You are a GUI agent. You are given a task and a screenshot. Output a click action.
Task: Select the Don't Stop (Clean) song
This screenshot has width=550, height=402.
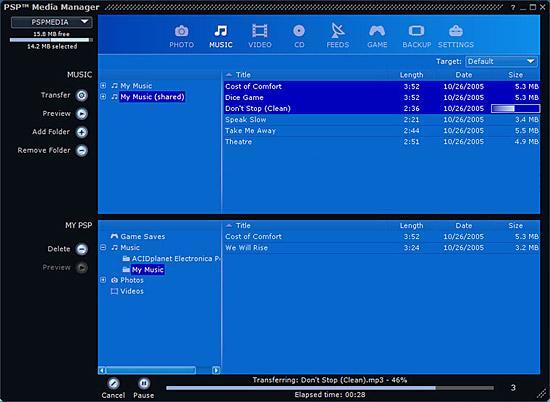coord(382,108)
